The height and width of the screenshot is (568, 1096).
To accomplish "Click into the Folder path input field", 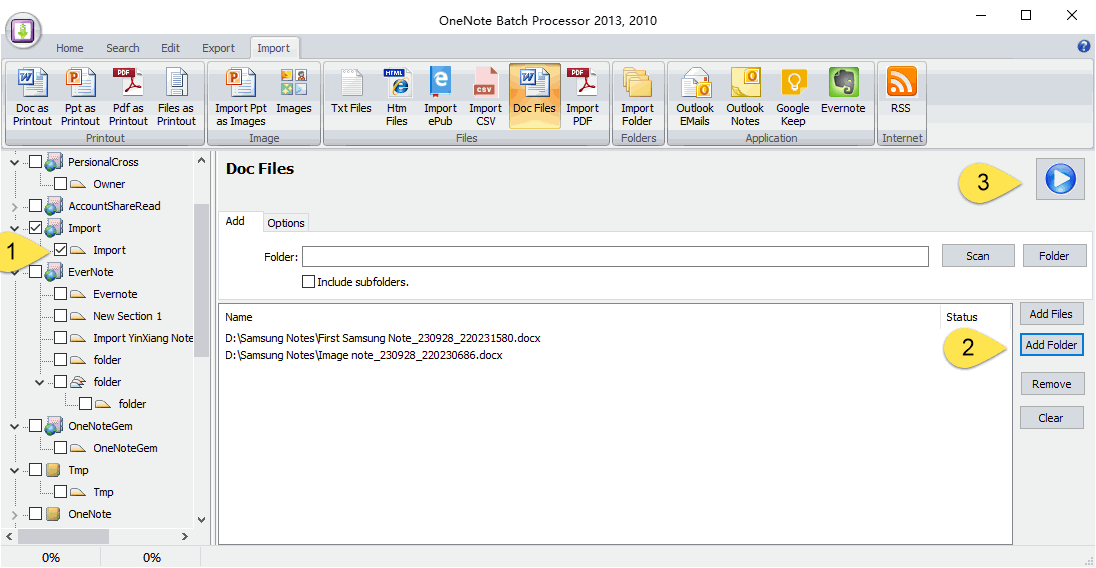I will (x=615, y=256).
